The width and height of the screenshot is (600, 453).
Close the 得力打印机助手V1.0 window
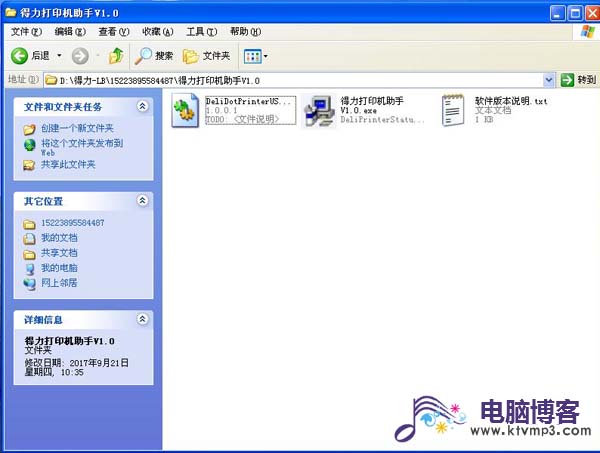tap(593, 13)
